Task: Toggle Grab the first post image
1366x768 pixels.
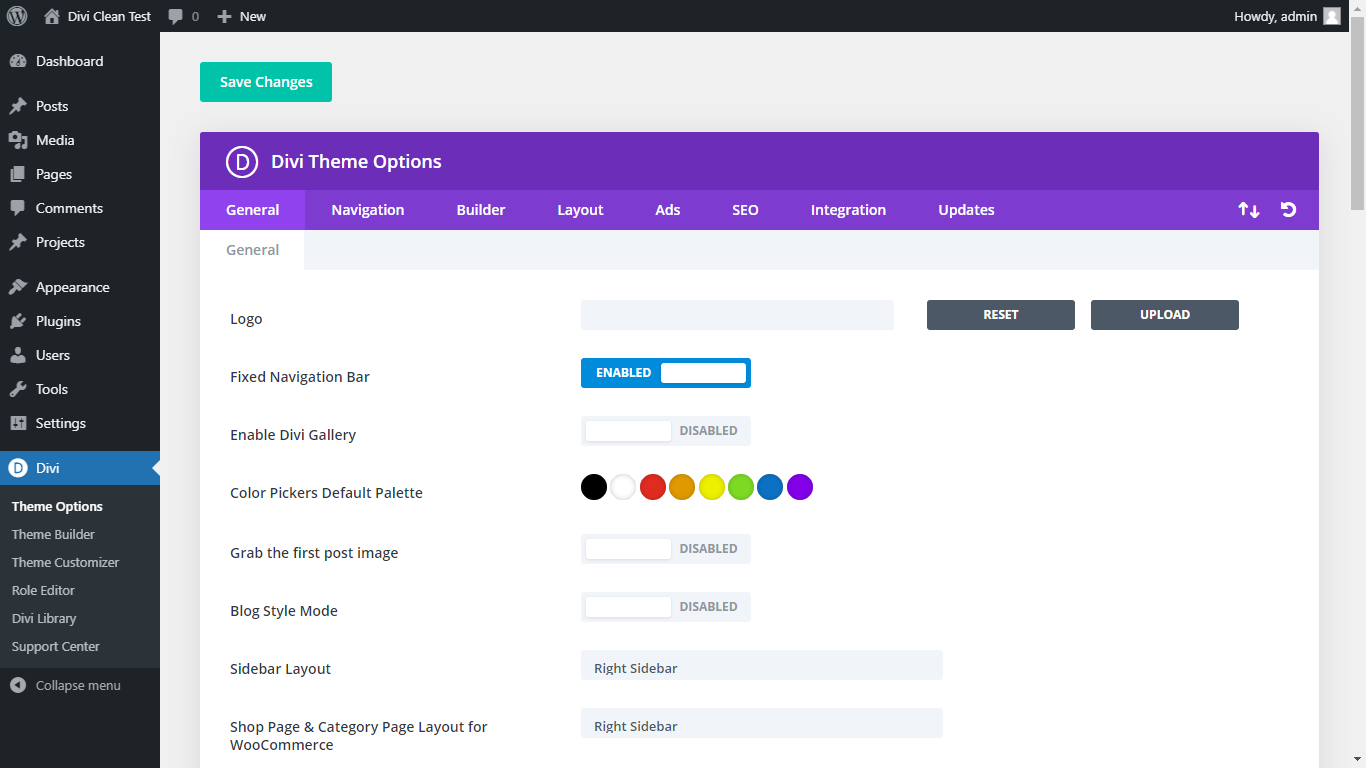Action: pos(666,549)
